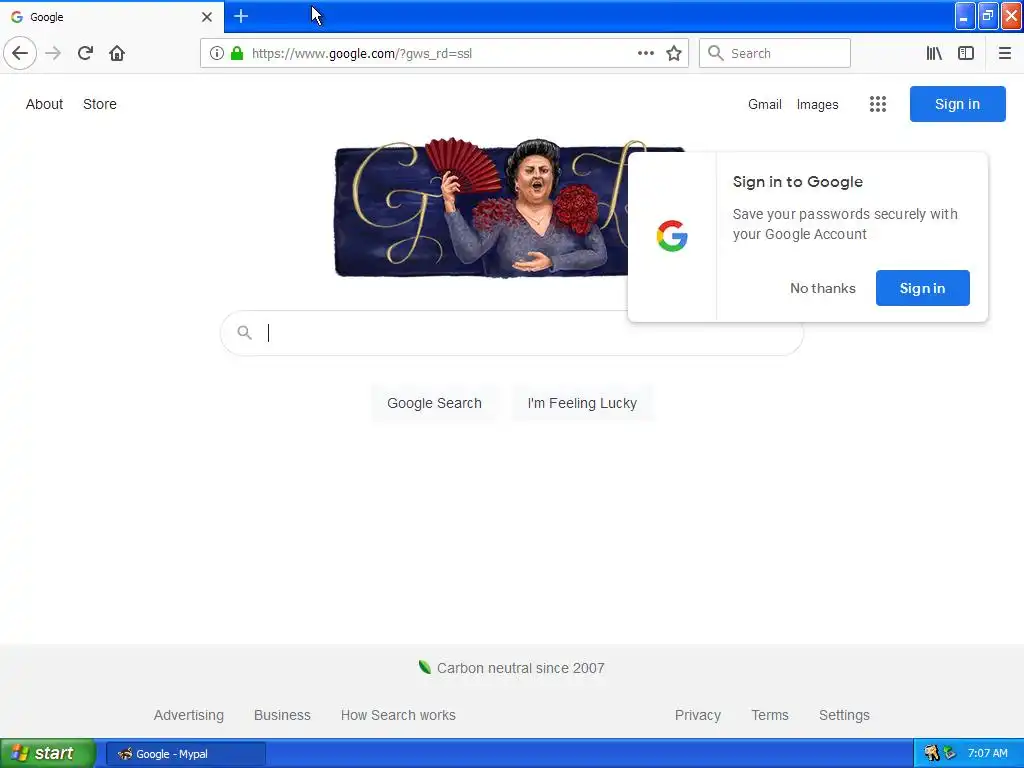Click the Montserrat Caballé Google Doodle

[481, 208]
